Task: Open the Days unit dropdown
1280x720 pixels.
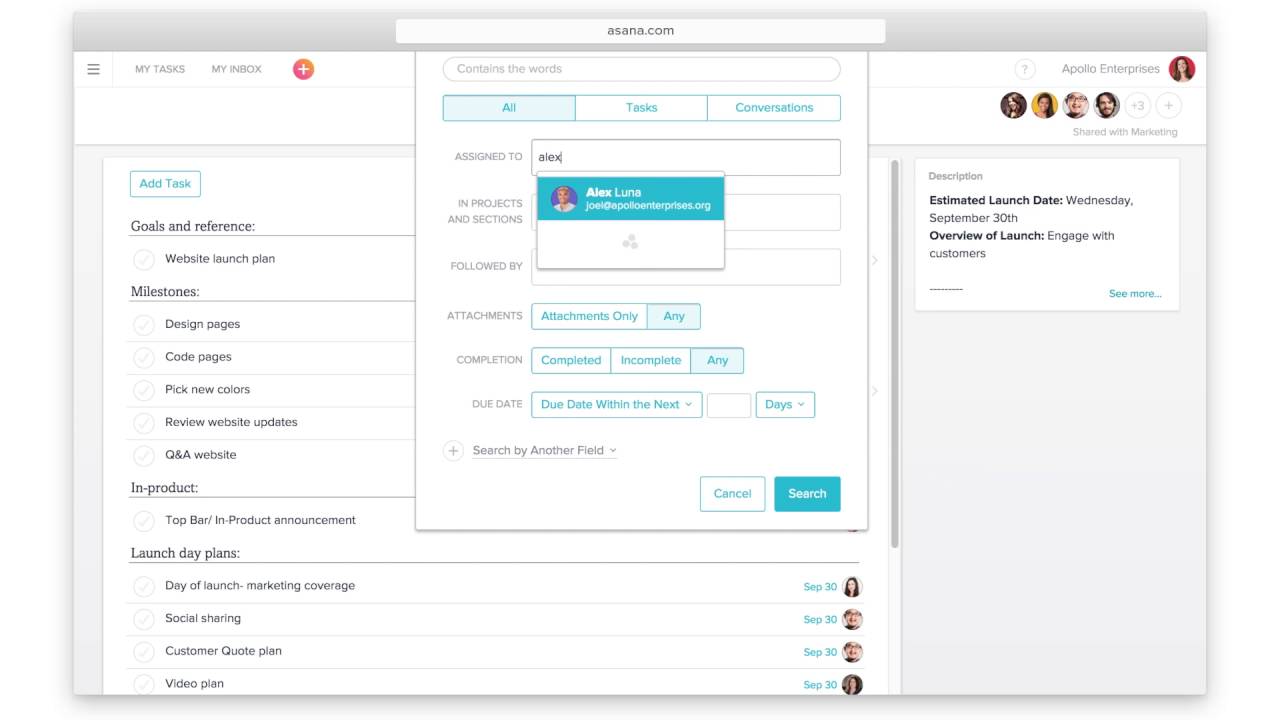Action: 785,405
